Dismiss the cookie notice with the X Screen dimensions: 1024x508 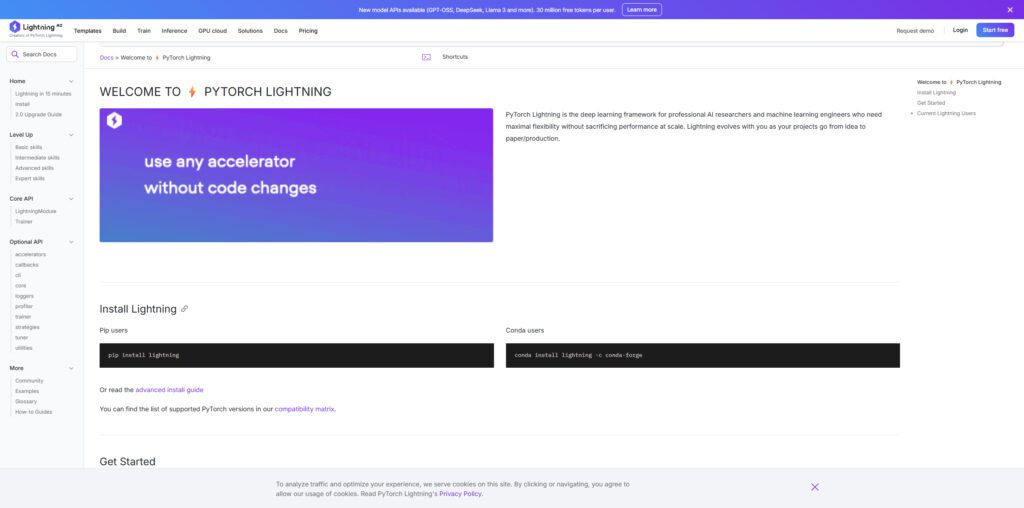click(x=815, y=487)
